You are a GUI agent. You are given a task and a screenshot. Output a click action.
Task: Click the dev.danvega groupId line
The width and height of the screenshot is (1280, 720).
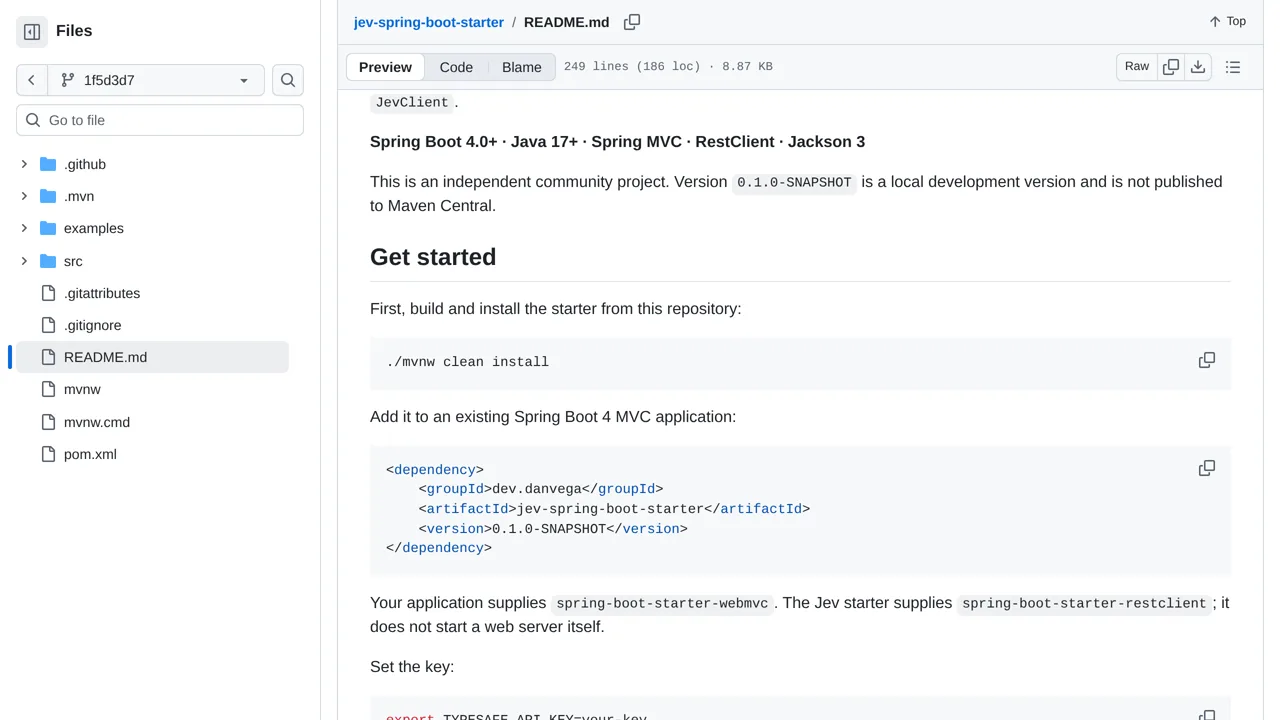[541, 489]
